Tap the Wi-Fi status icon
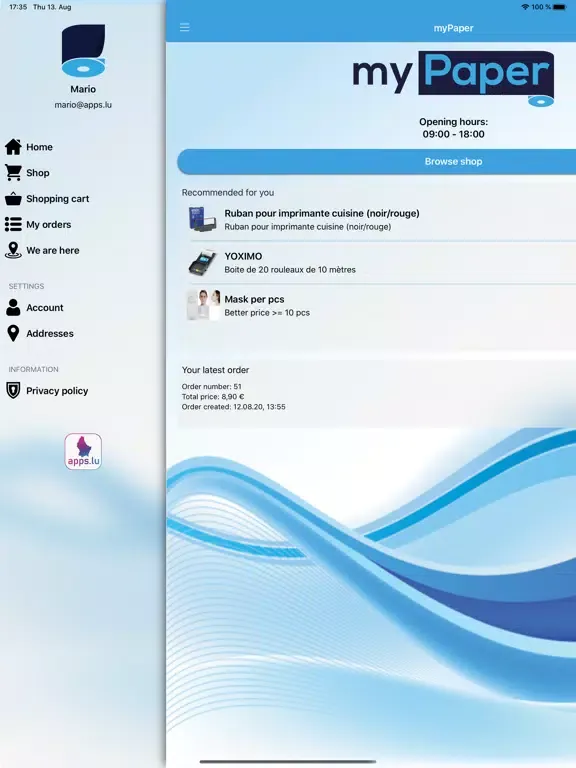Viewport: 576px width, 768px height. (x=525, y=7)
